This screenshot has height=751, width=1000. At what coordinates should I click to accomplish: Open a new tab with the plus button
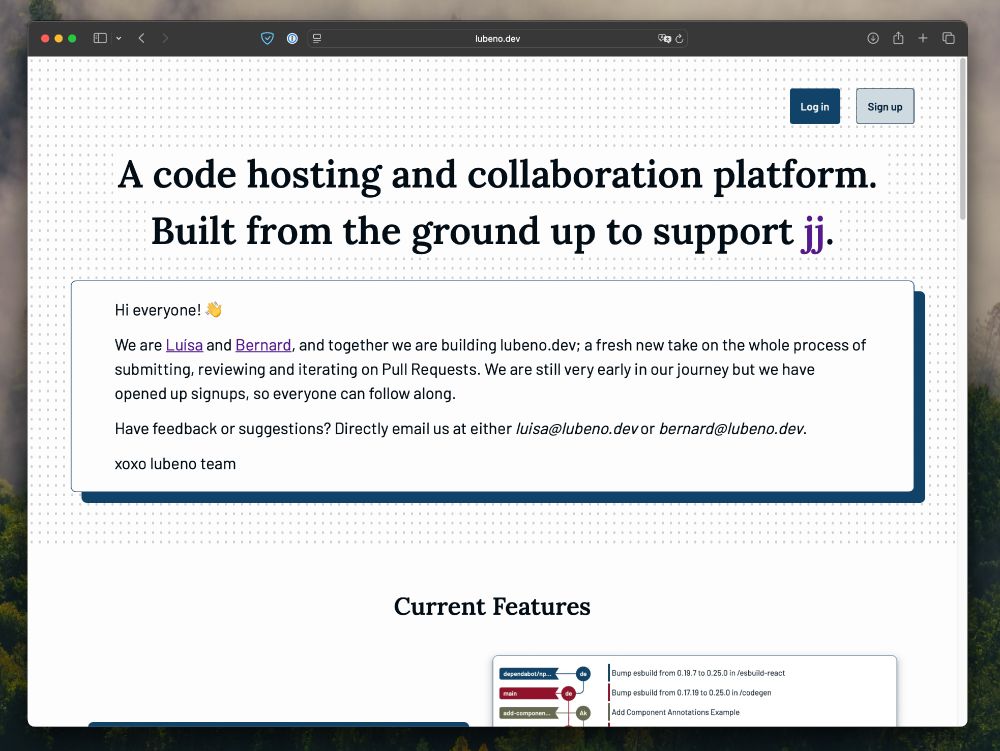(x=923, y=38)
